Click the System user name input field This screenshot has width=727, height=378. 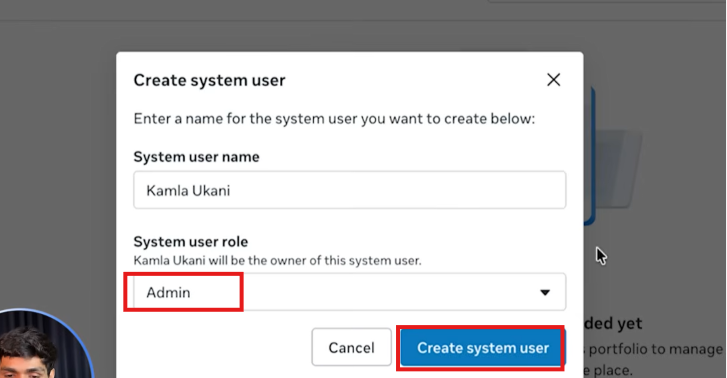[350, 190]
